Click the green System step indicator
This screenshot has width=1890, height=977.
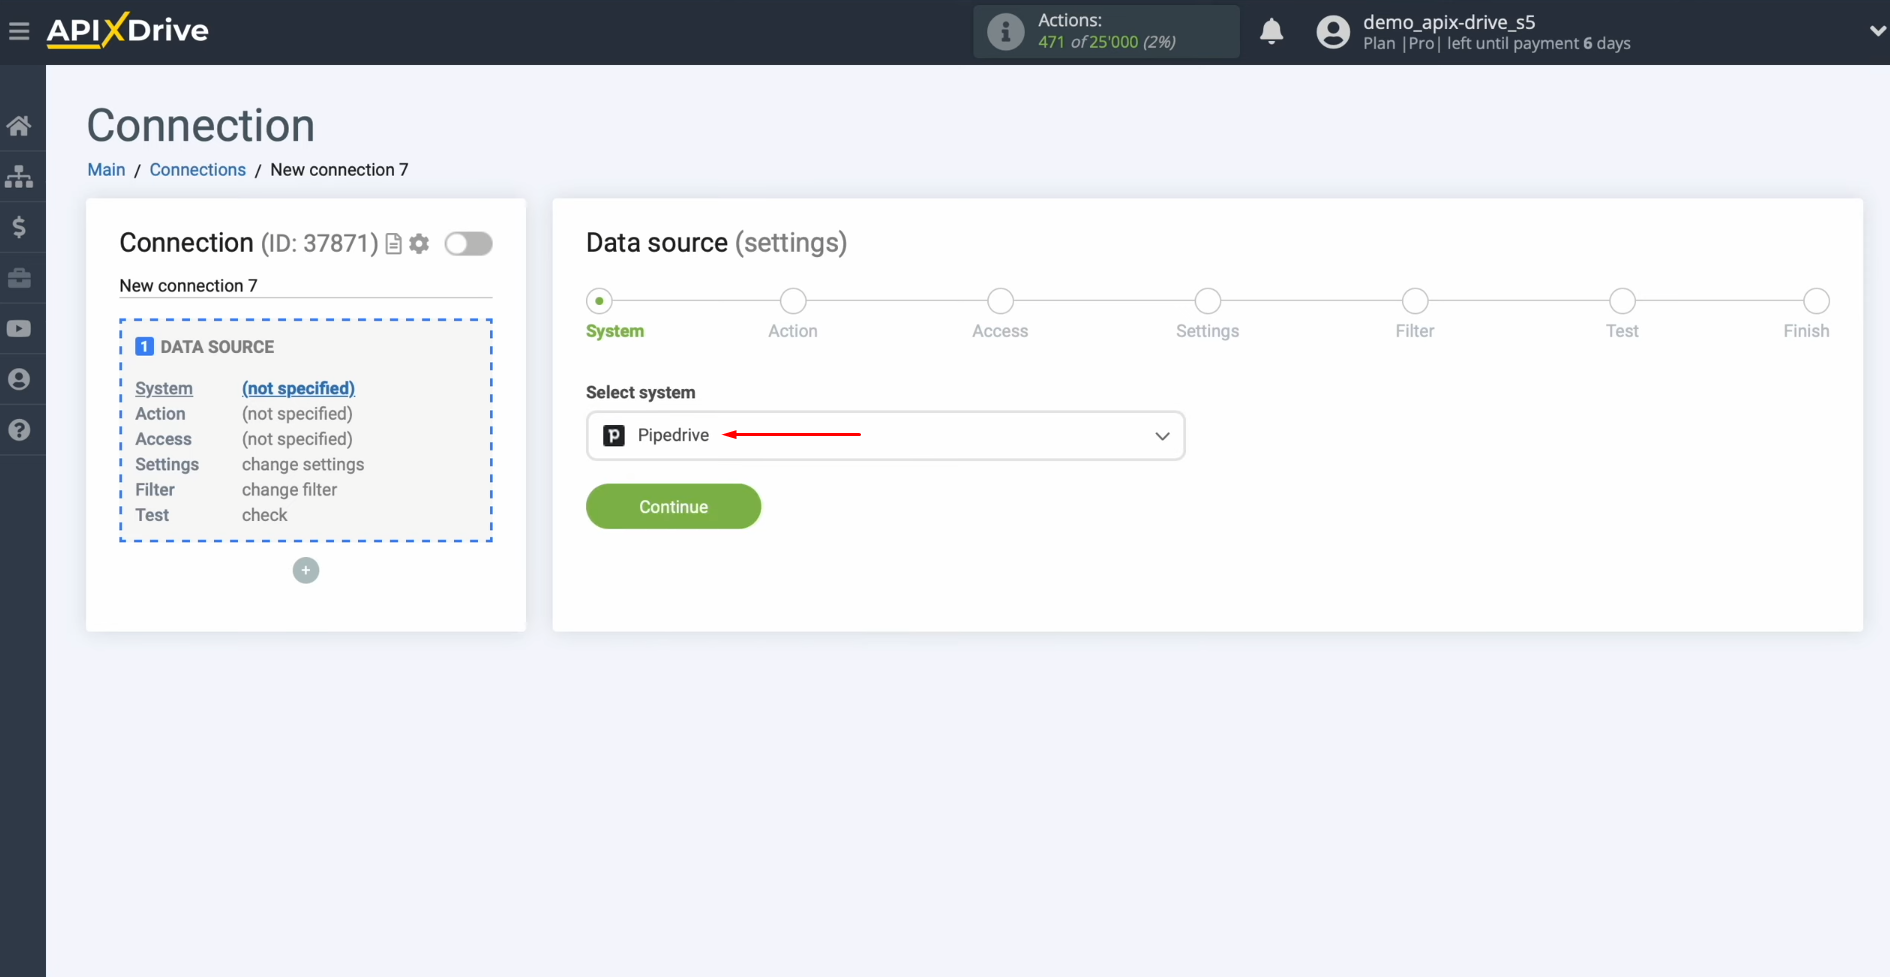coord(599,300)
